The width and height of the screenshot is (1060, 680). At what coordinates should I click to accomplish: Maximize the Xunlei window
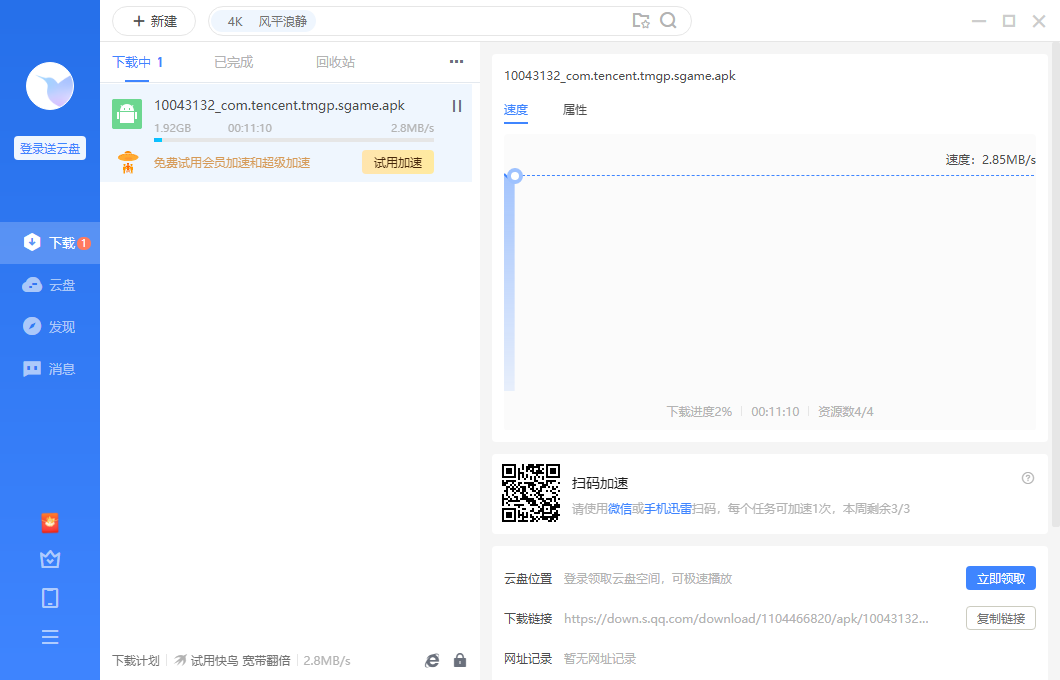1009,21
